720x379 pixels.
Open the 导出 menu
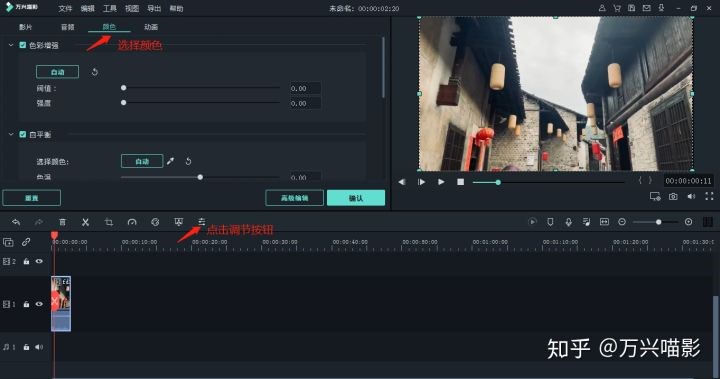point(154,8)
